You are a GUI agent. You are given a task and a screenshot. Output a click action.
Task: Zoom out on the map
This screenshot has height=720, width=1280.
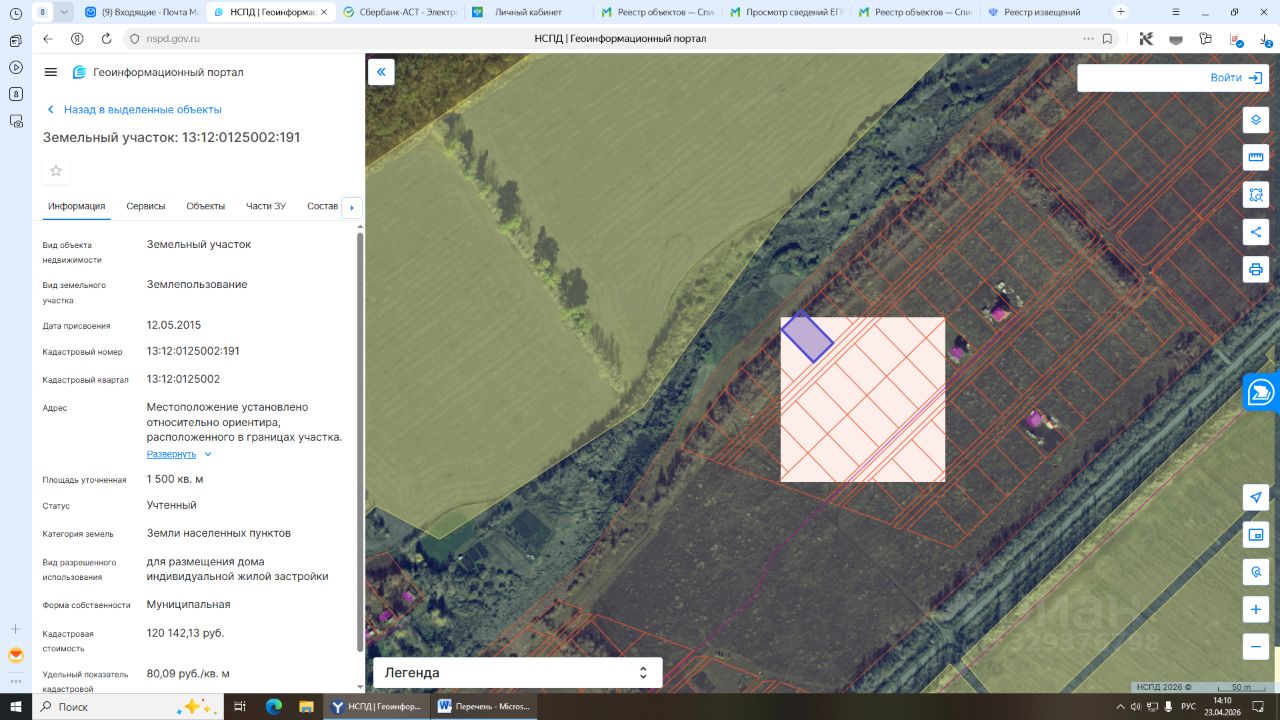coord(1256,646)
